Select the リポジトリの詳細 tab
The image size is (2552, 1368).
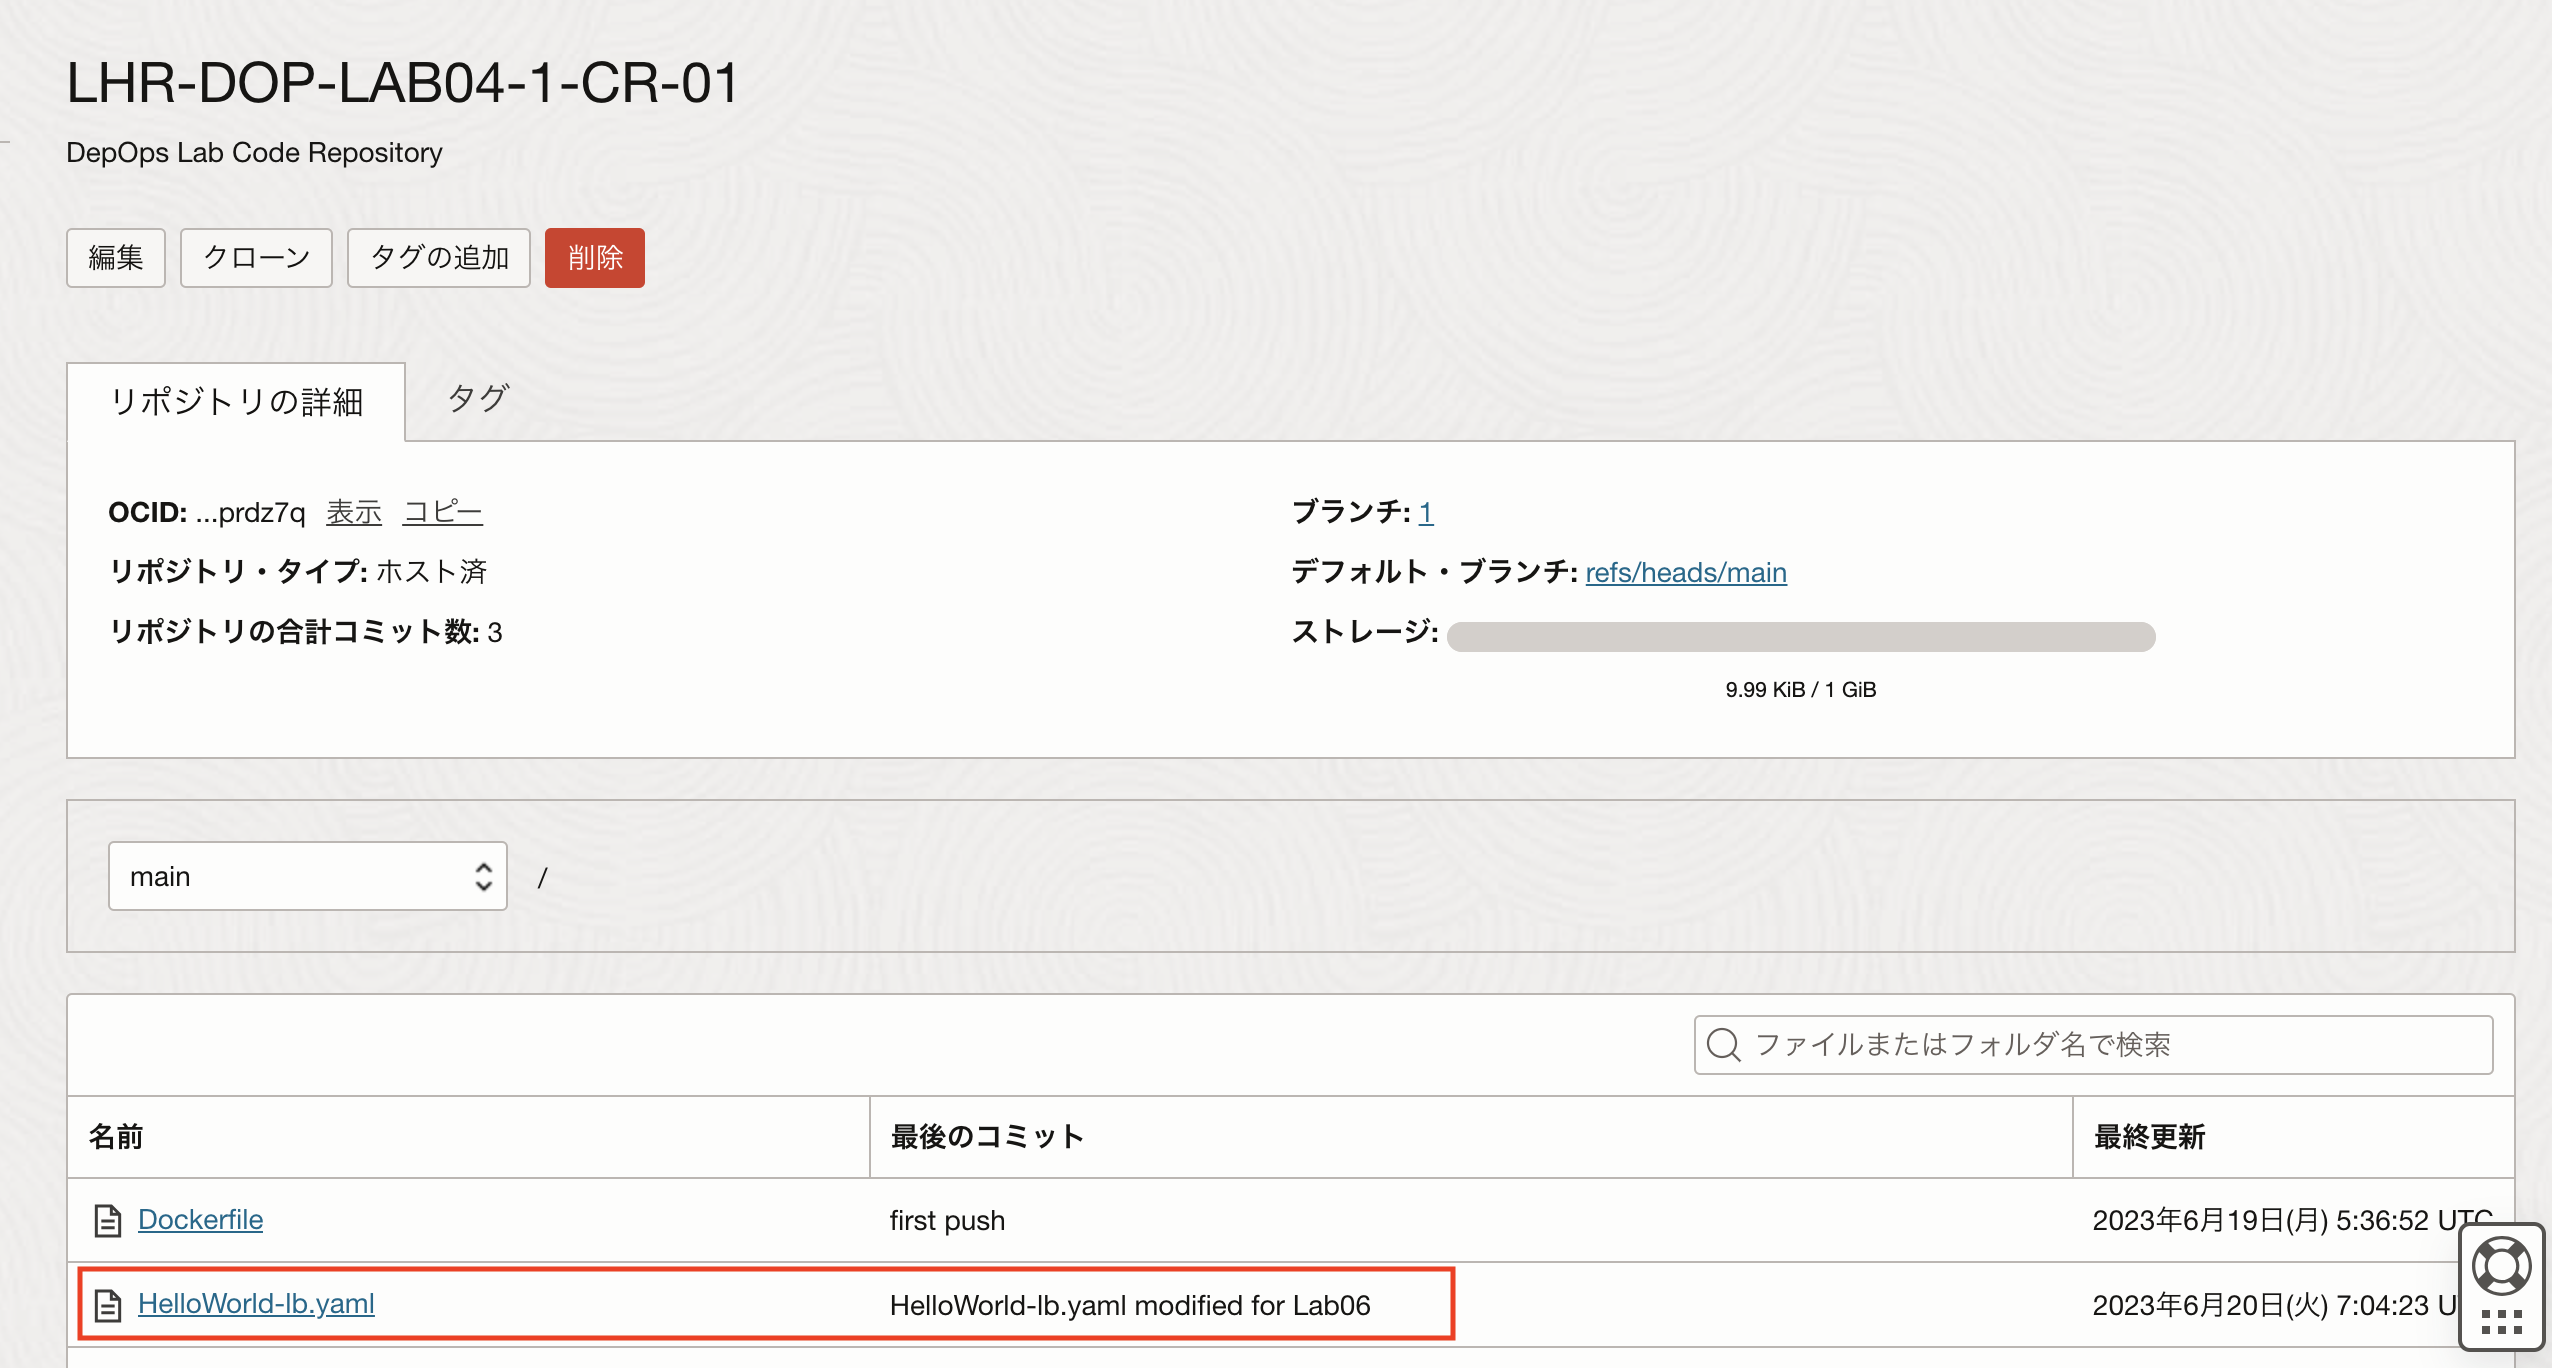[236, 402]
